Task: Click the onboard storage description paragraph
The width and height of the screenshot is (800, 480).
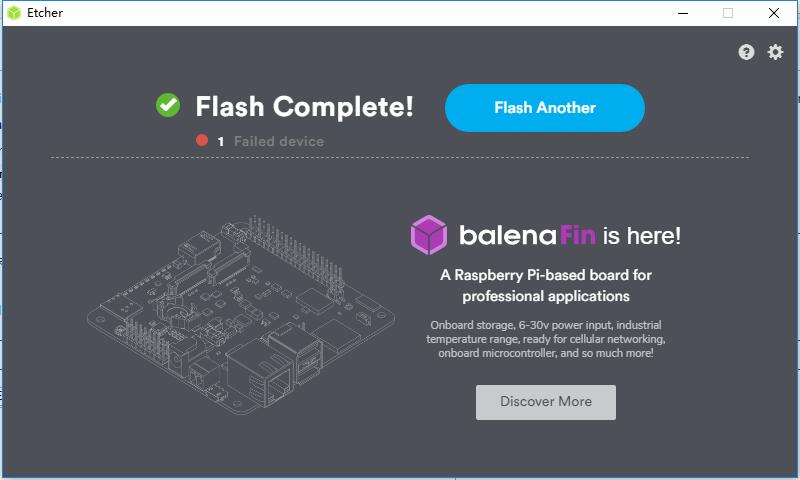Action: click(x=546, y=339)
